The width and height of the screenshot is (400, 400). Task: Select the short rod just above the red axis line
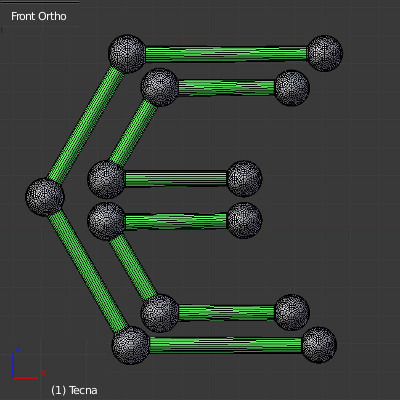pyautogui.click(x=176, y=221)
